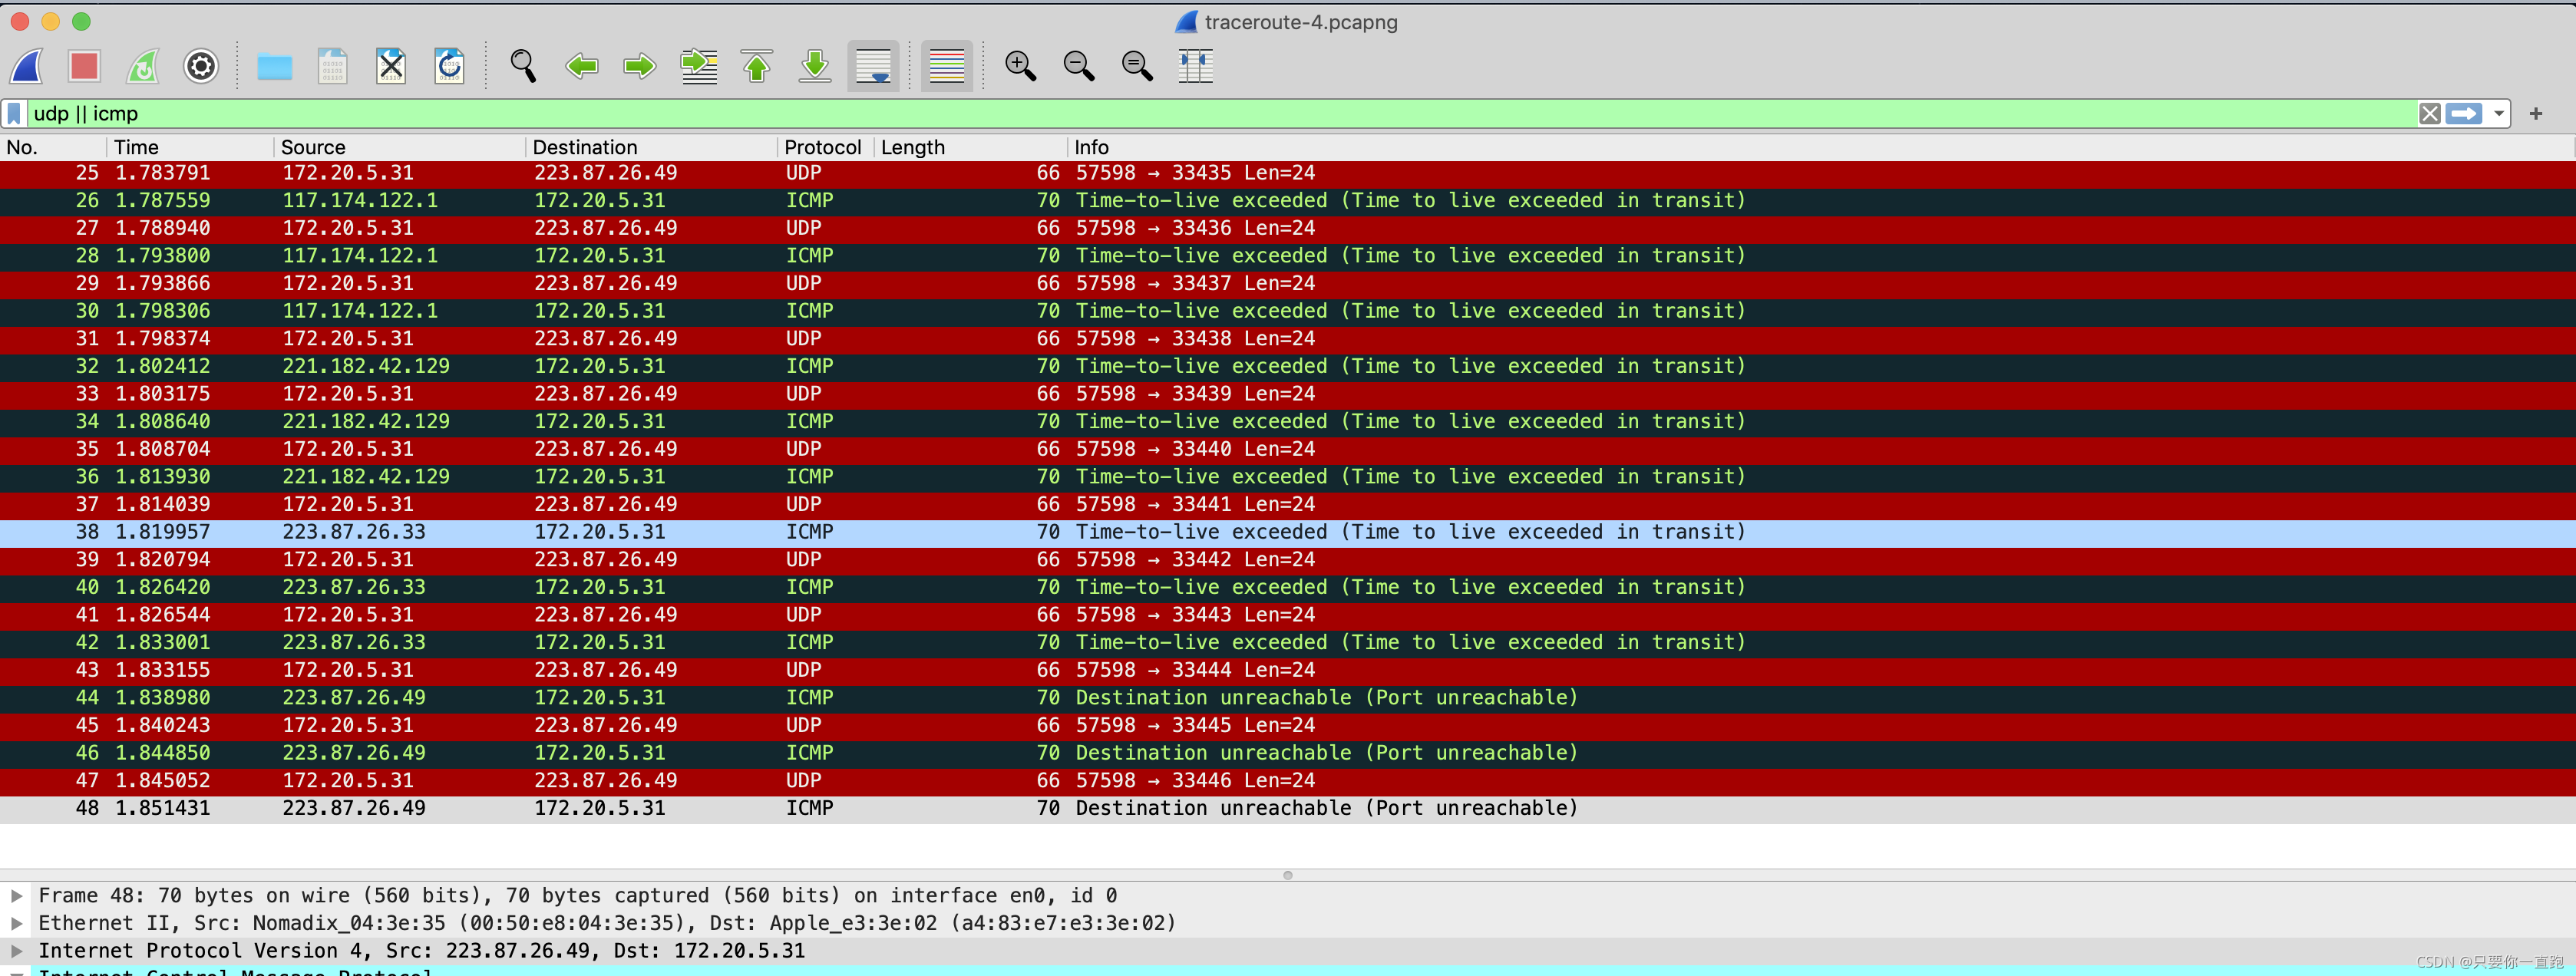Expand the Frame 48 details row
This screenshot has height=976, width=2576.
click(16, 896)
